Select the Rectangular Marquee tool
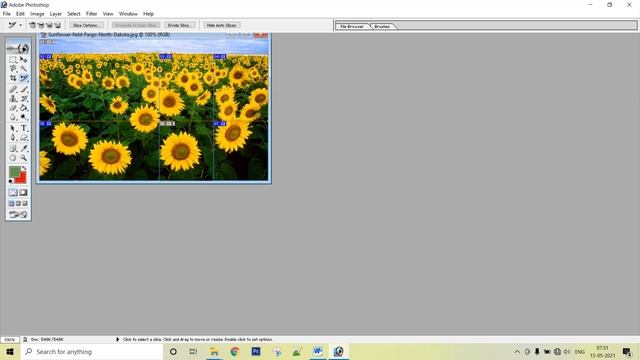The image size is (640, 360). pyautogui.click(x=13, y=60)
